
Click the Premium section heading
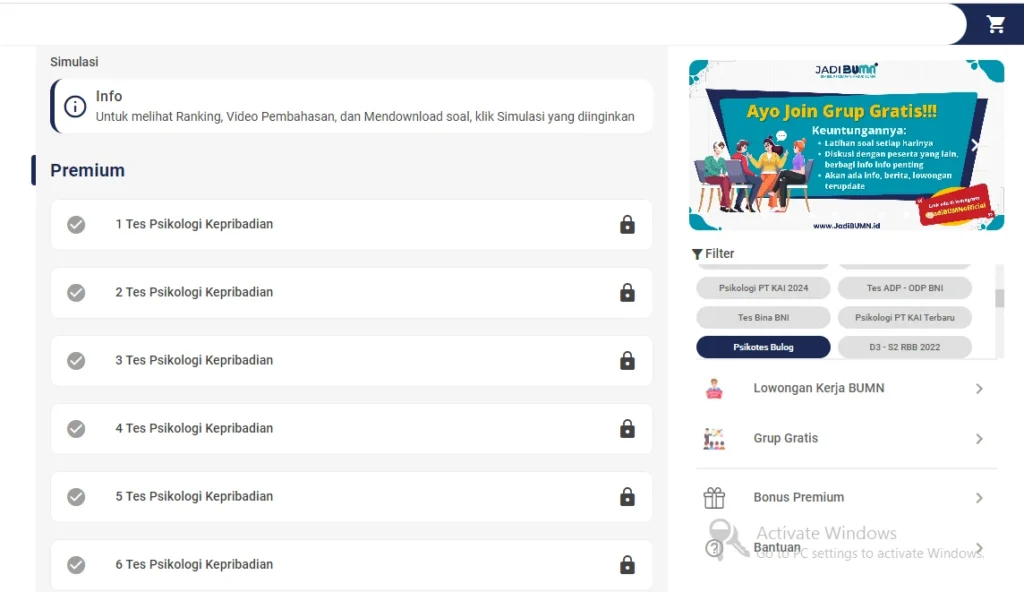click(88, 171)
